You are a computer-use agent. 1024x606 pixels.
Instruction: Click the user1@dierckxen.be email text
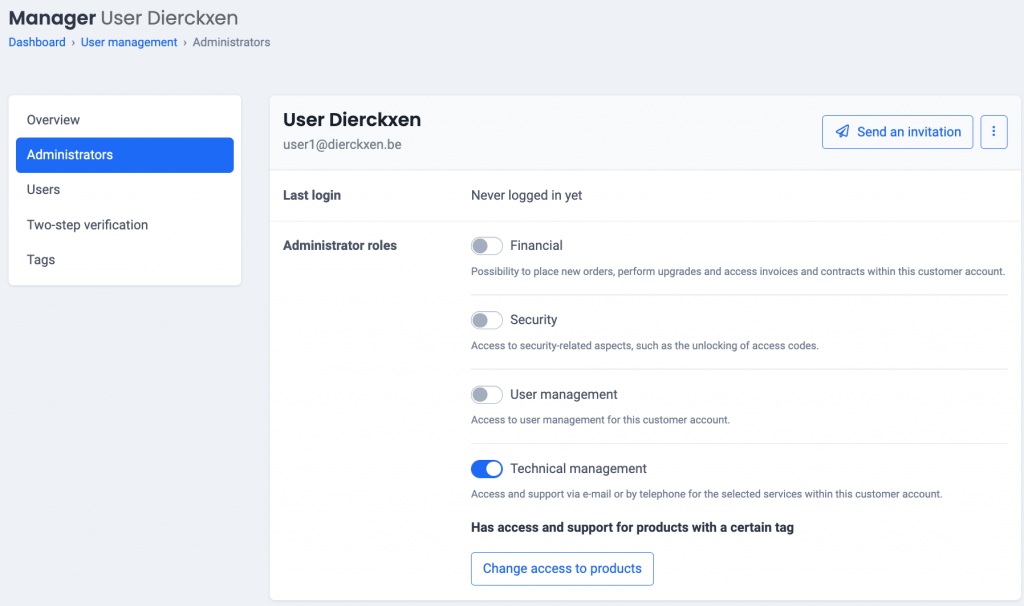[342, 144]
